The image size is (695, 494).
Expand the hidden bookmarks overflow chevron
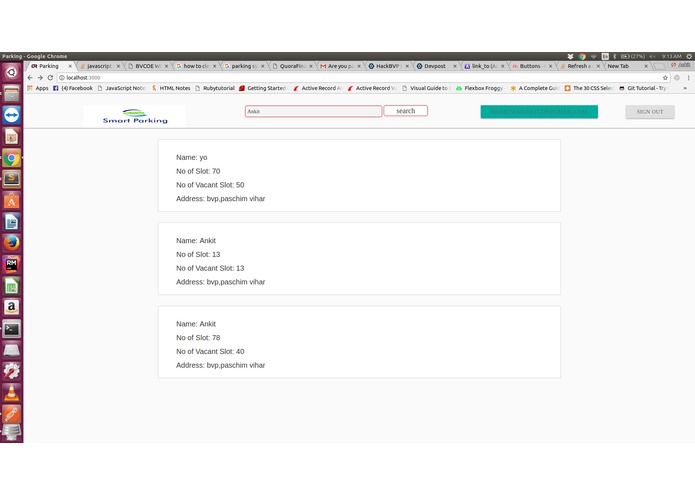pyautogui.click(x=685, y=88)
